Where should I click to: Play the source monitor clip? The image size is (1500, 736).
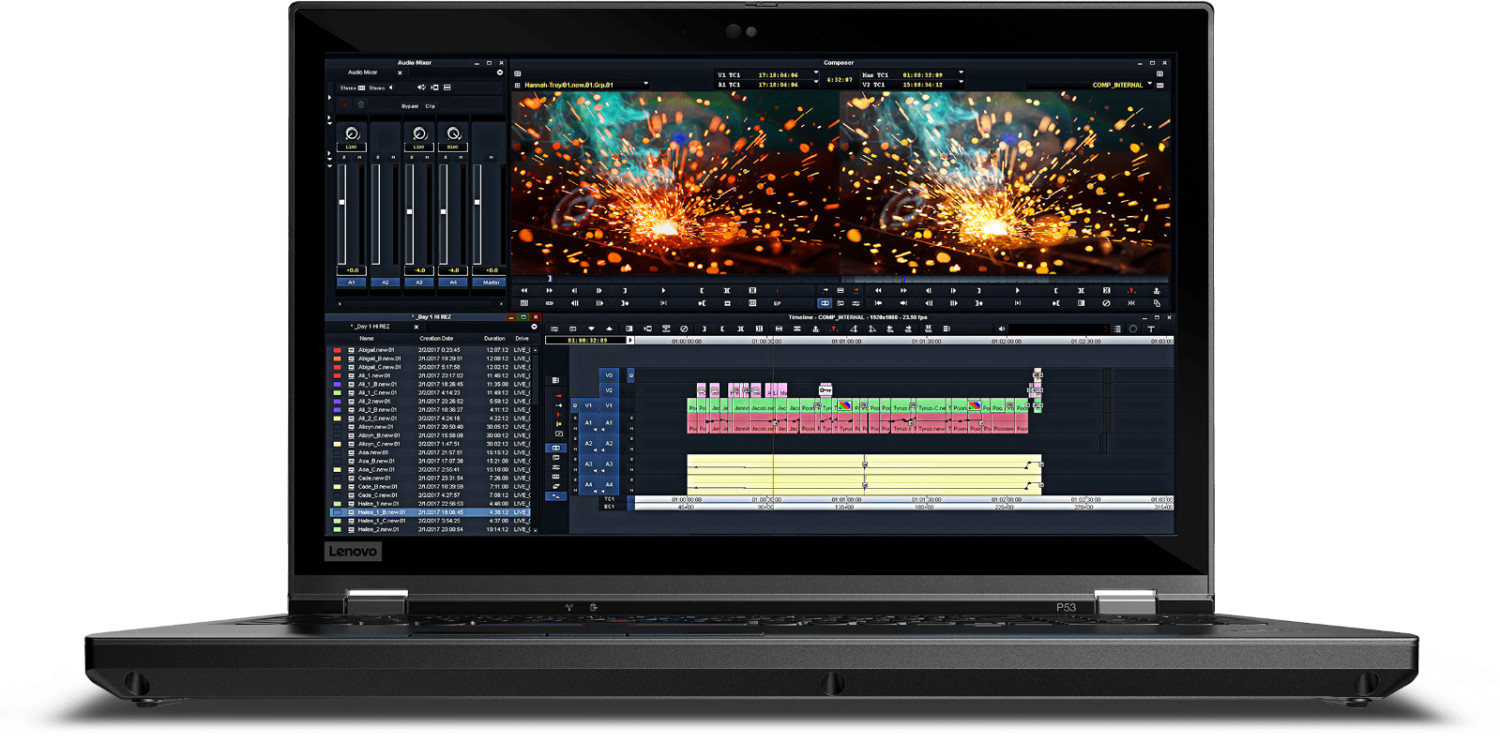pos(663,291)
